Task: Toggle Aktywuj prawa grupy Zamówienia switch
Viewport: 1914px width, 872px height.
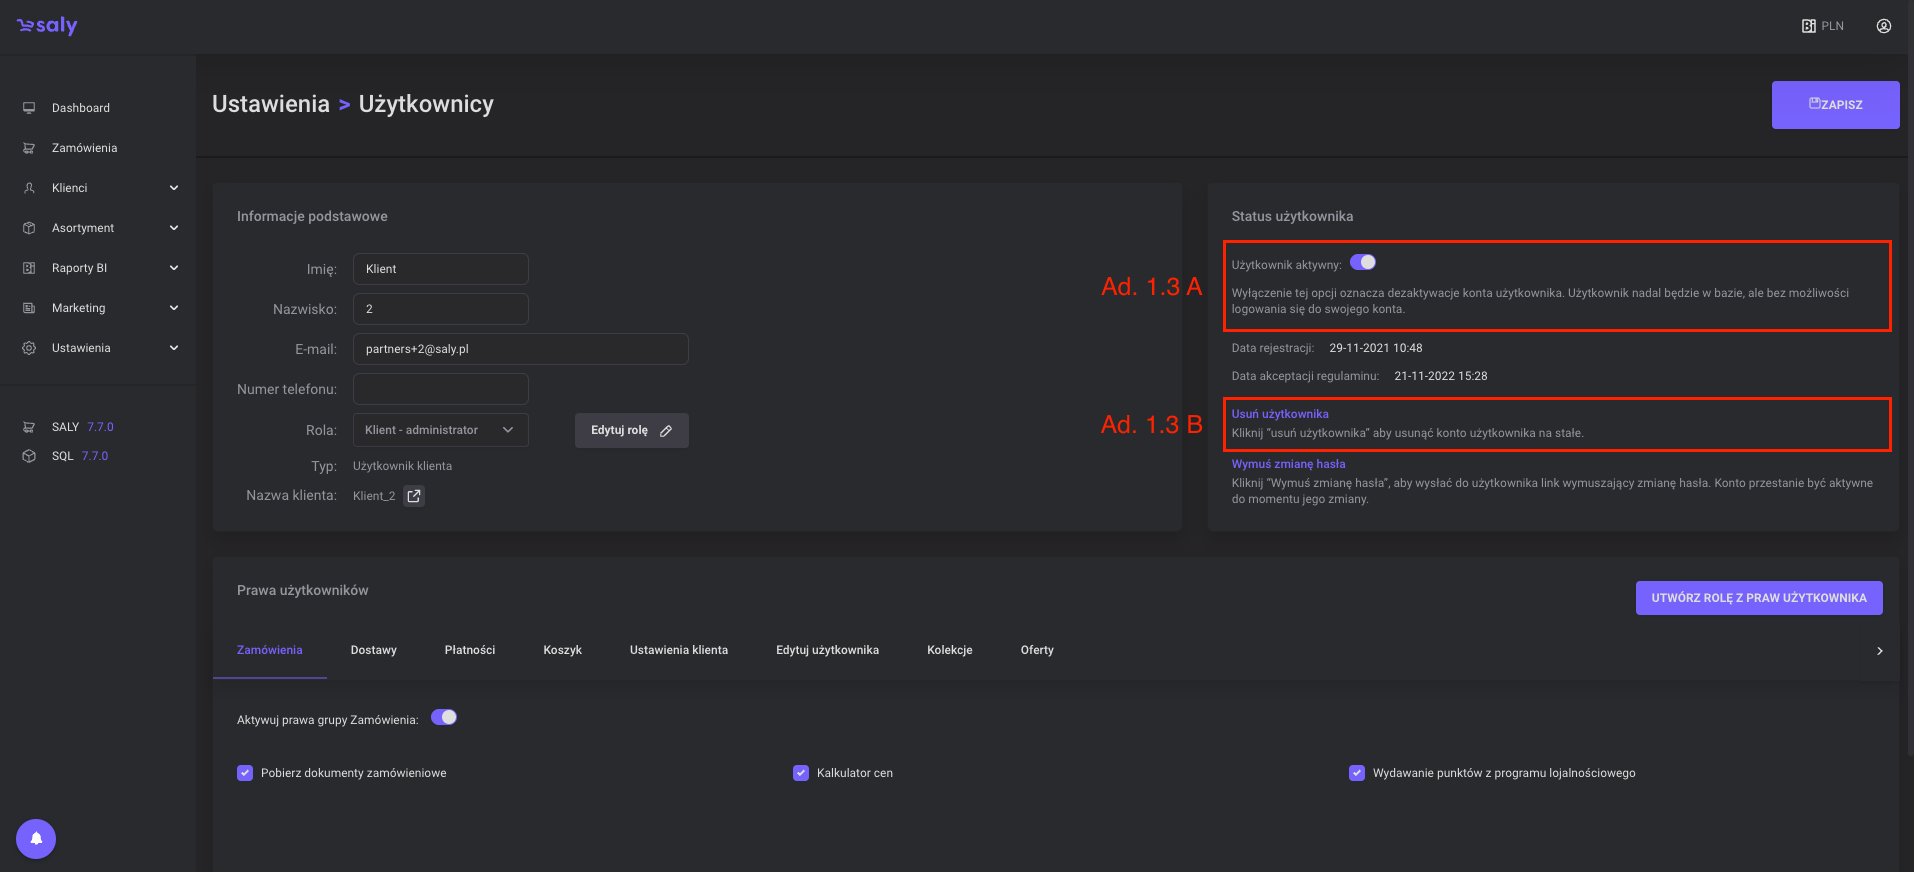Action: tap(444, 717)
